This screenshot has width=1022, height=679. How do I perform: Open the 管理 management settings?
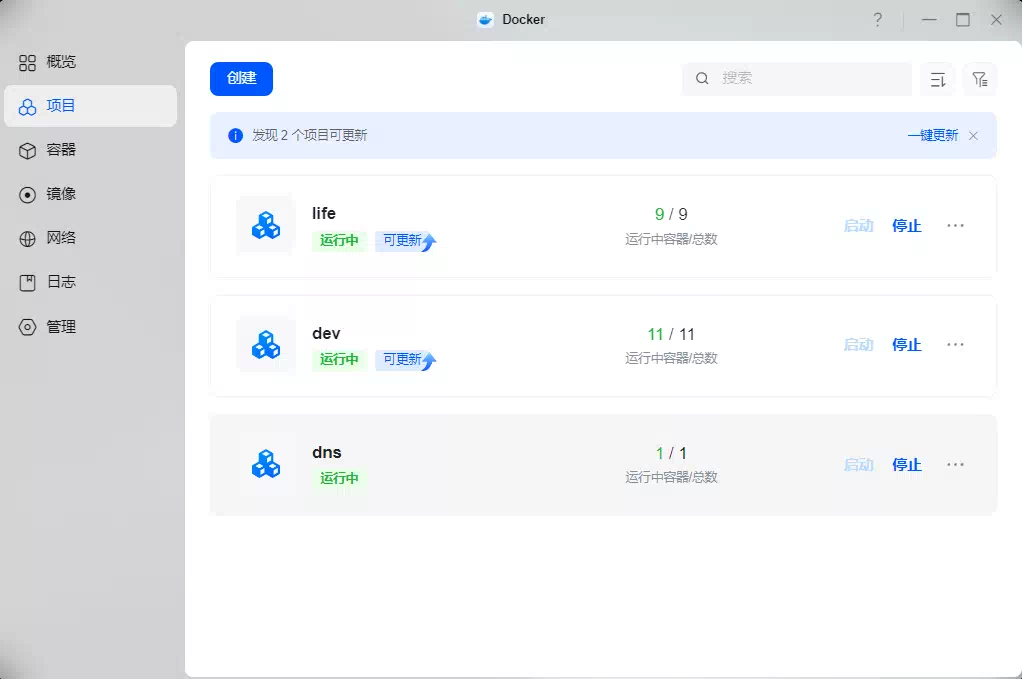47,326
